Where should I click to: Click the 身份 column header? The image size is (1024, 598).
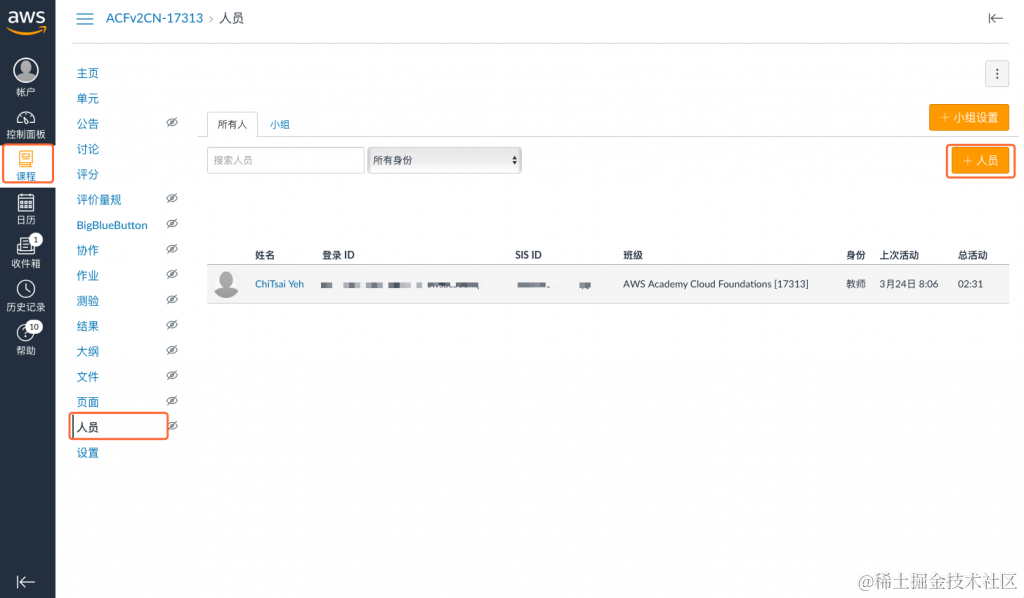(x=856, y=255)
